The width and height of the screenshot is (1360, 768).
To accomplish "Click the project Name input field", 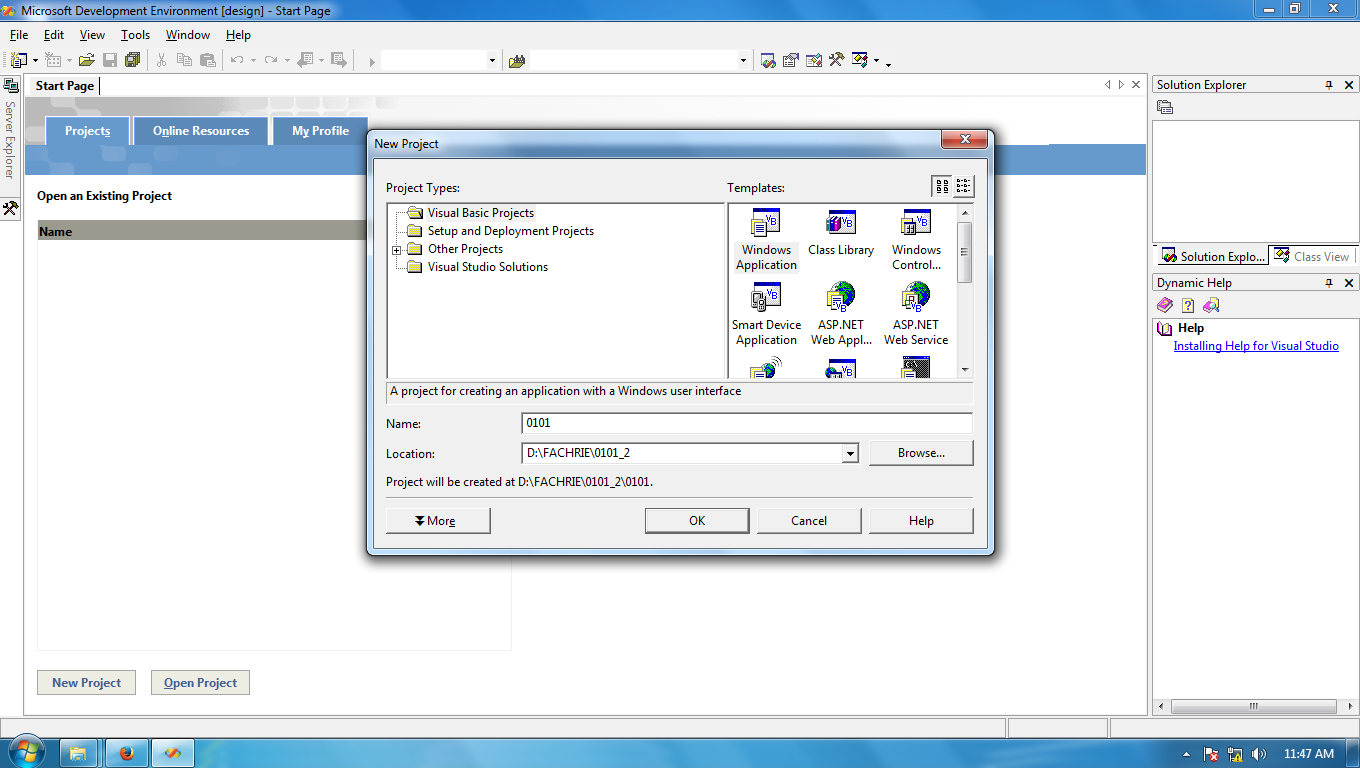I will (x=747, y=423).
